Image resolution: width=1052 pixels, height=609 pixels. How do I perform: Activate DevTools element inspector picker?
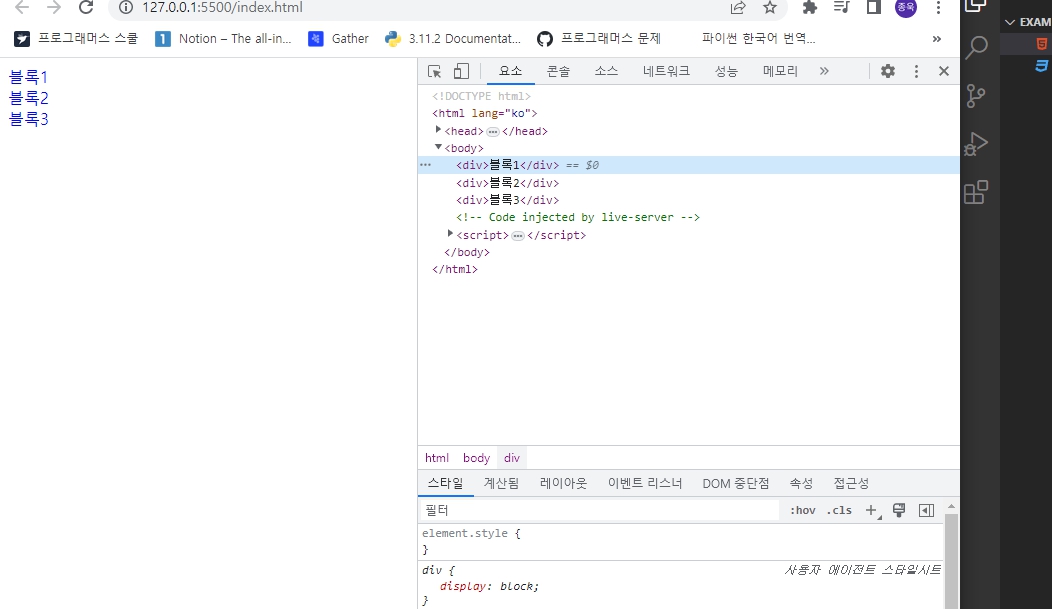pos(434,71)
